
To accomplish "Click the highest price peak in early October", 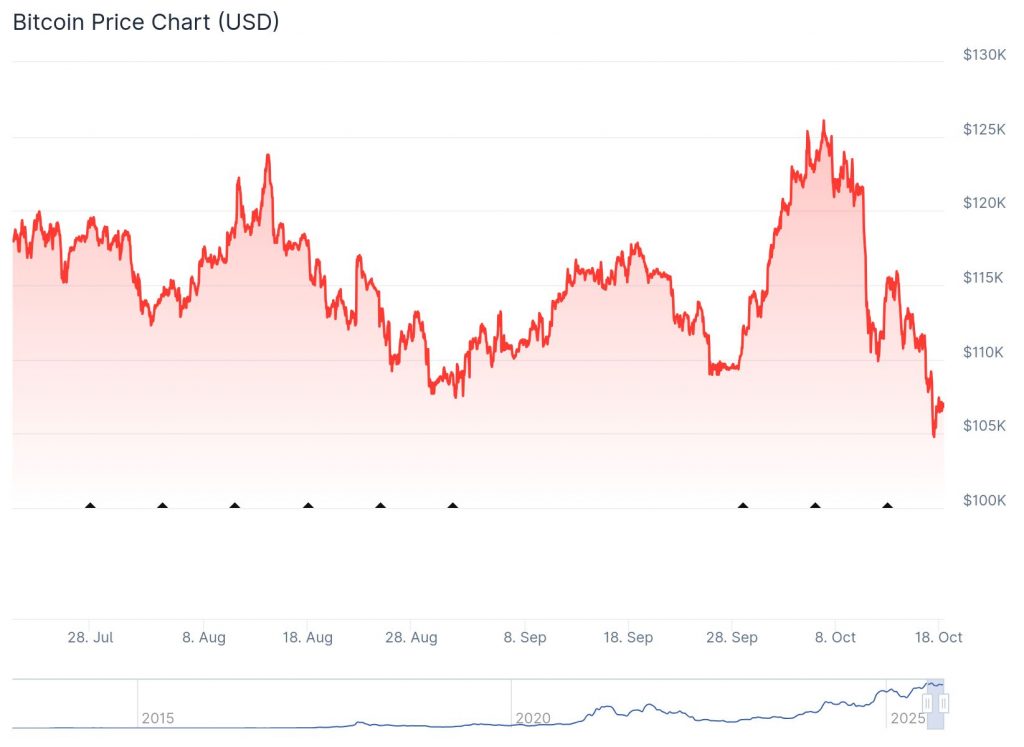I will (823, 121).
